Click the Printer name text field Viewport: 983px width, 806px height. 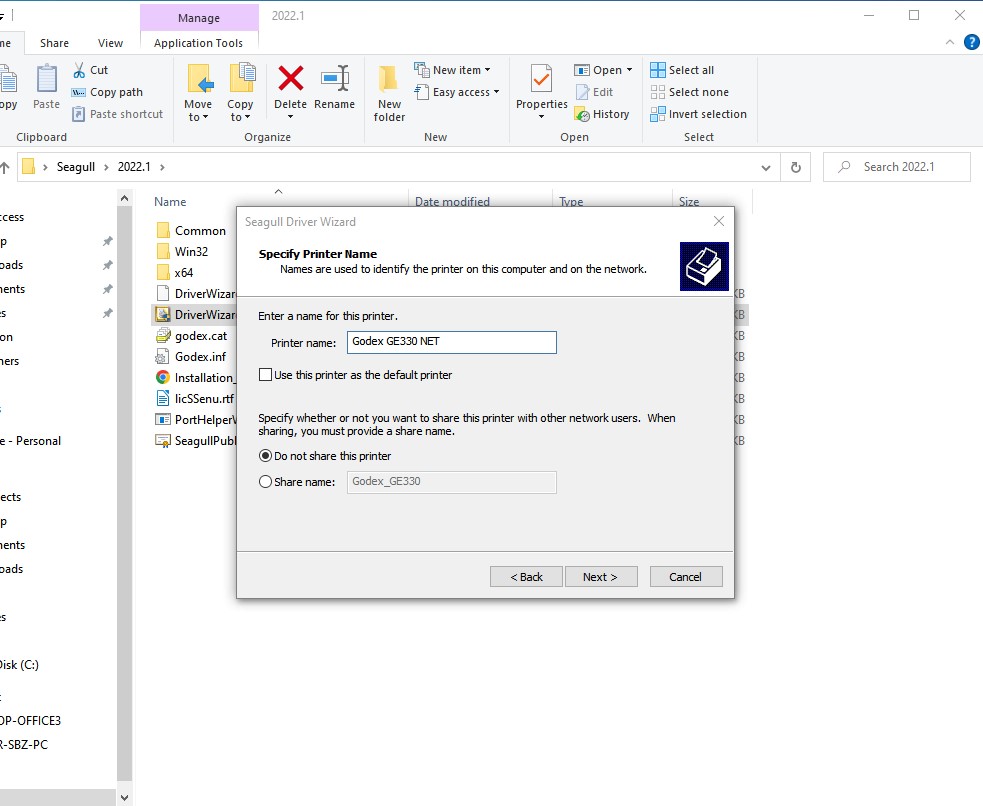[x=452, y=342]
